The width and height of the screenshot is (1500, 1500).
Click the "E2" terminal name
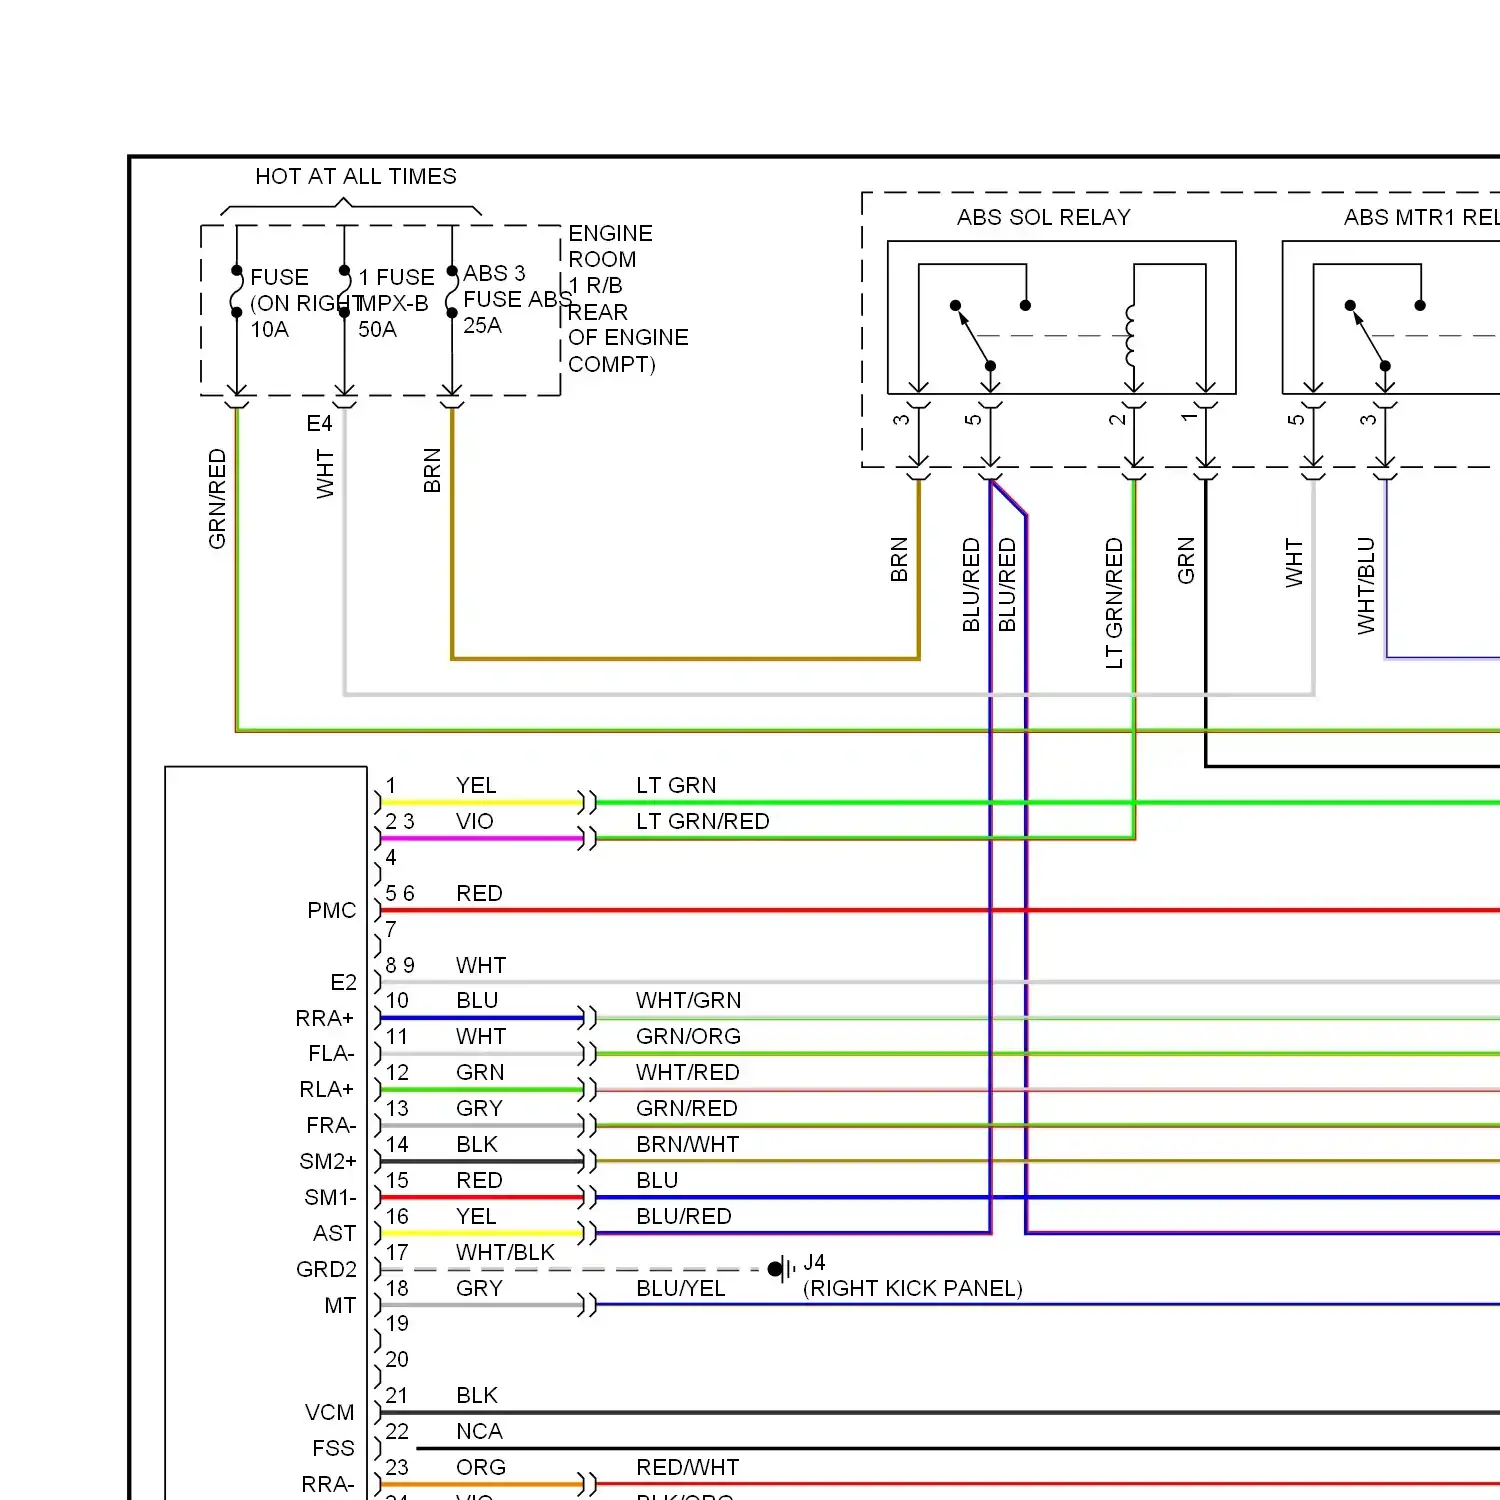click(344, 983)
